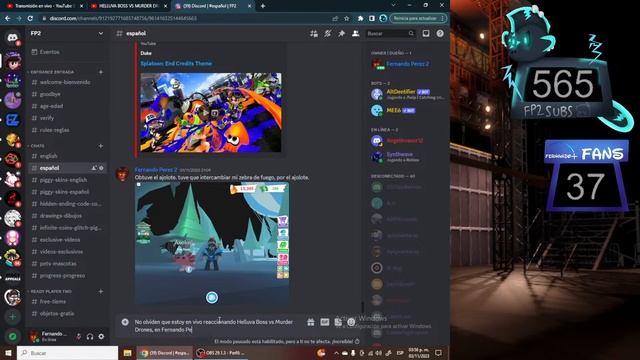The image size is (640, 360).
Task: Open the verify channel
Action: click(x=67, y=118)
